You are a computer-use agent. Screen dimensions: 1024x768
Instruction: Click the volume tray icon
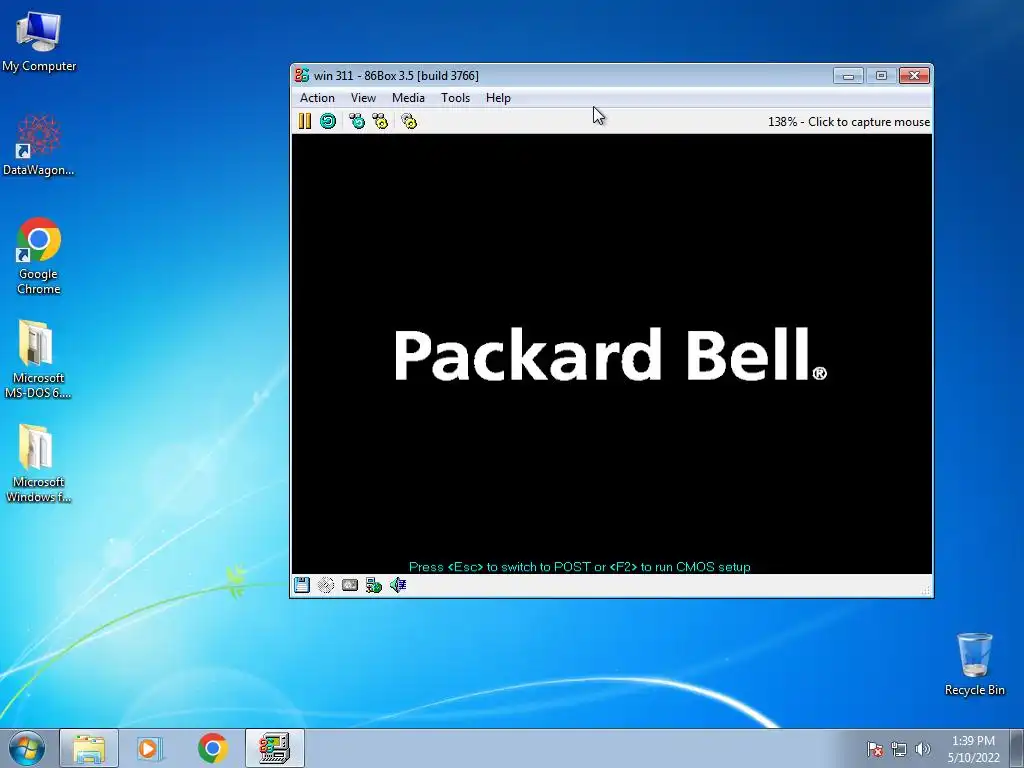pyautogui.click(x=922, y=749)
